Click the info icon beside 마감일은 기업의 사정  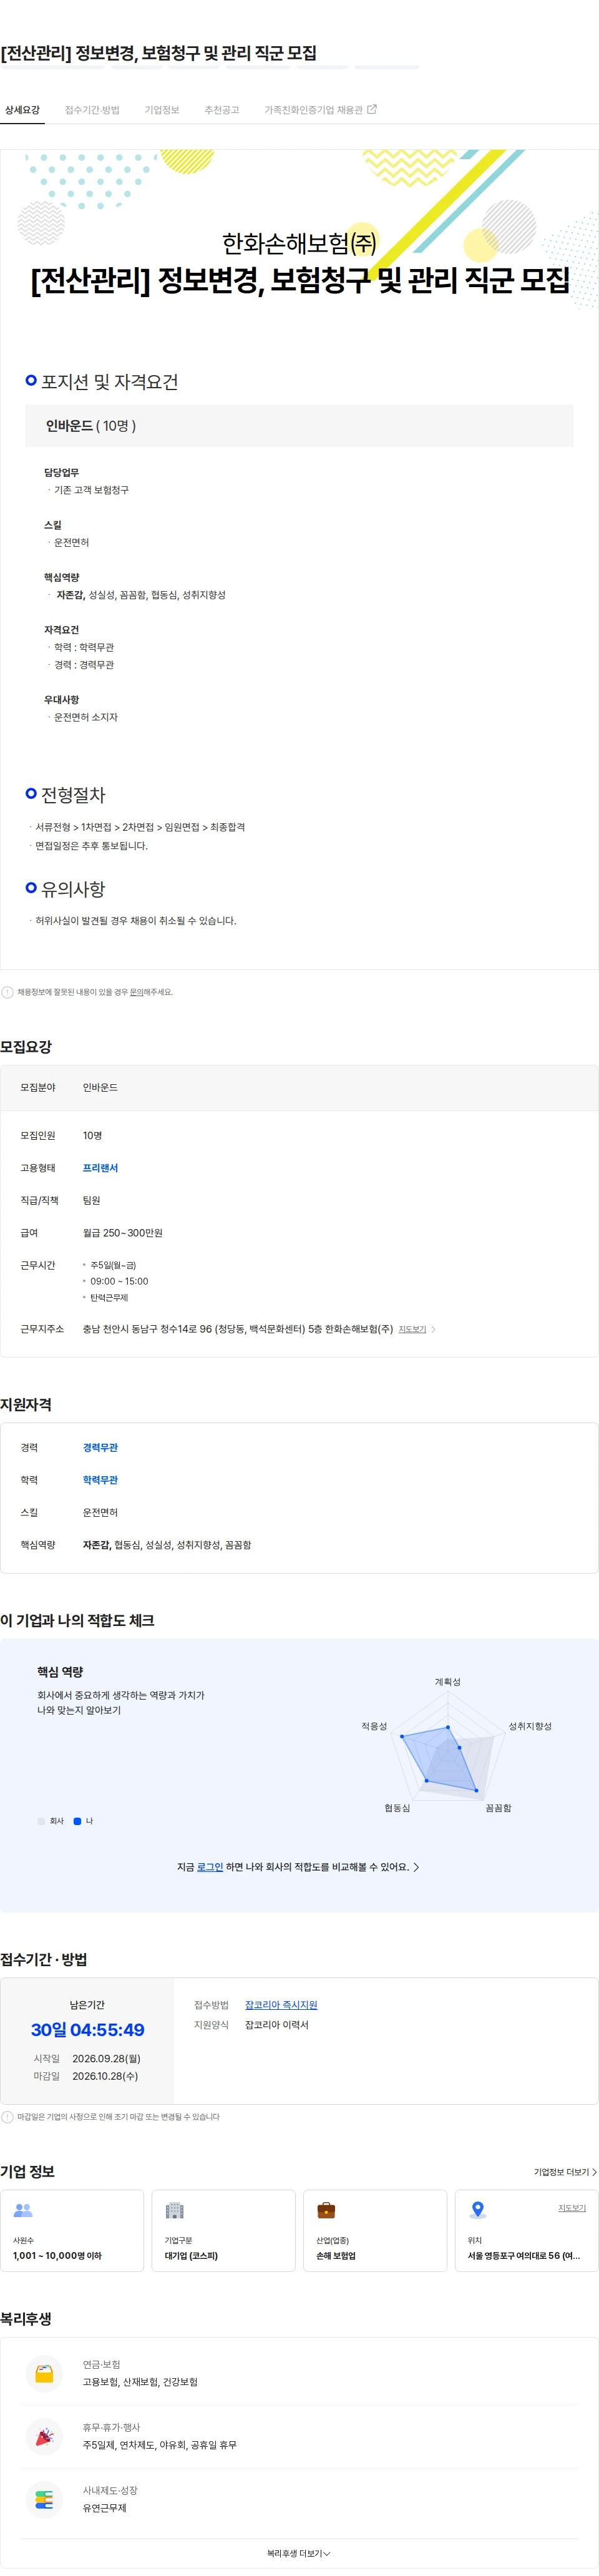(7, 2117)
